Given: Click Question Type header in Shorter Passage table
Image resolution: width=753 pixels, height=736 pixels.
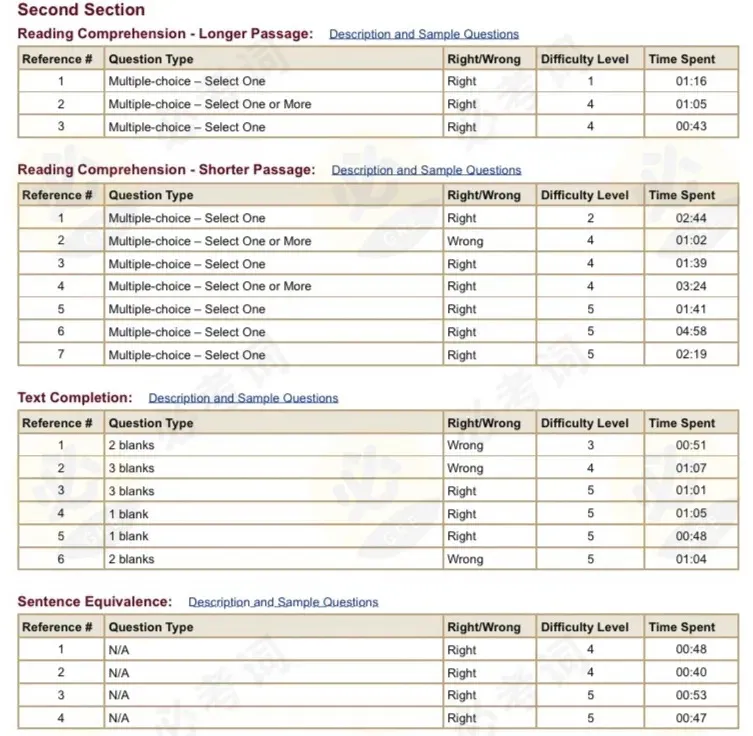Looking at the screenshot, I should tap(151, 195).
